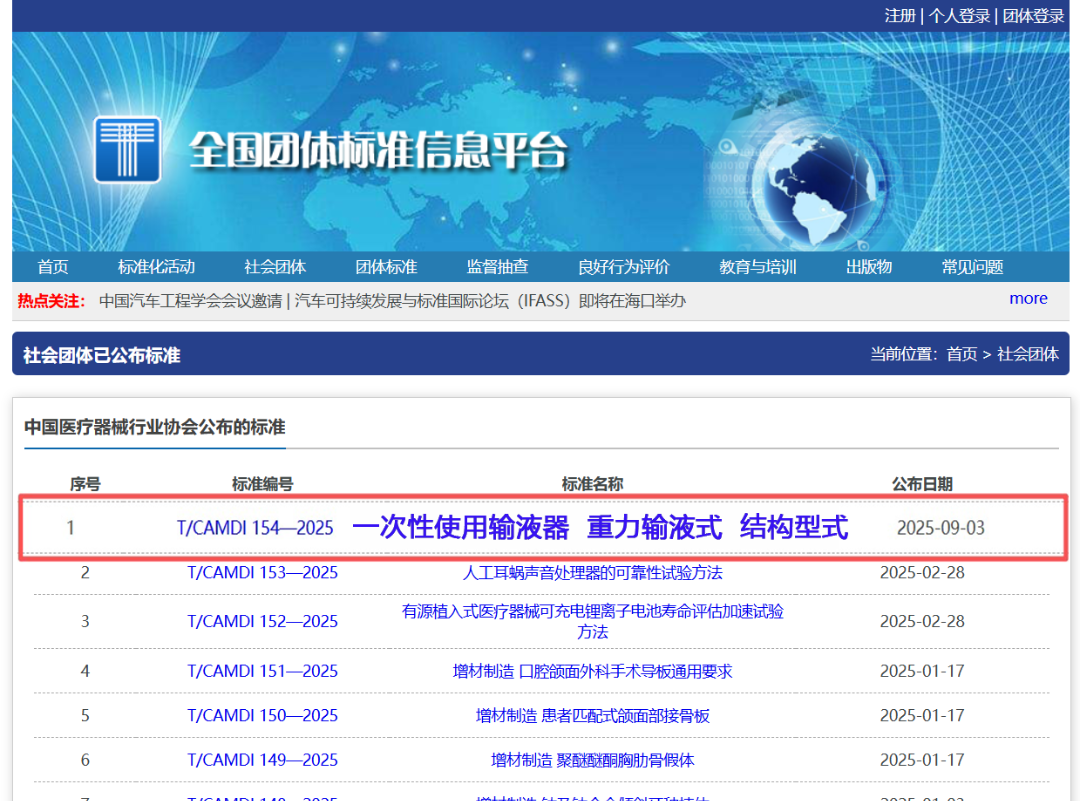The image size is (1080, 801).
Task: Click 首页 in the breadcrumb
Action: tap(962, 354)
